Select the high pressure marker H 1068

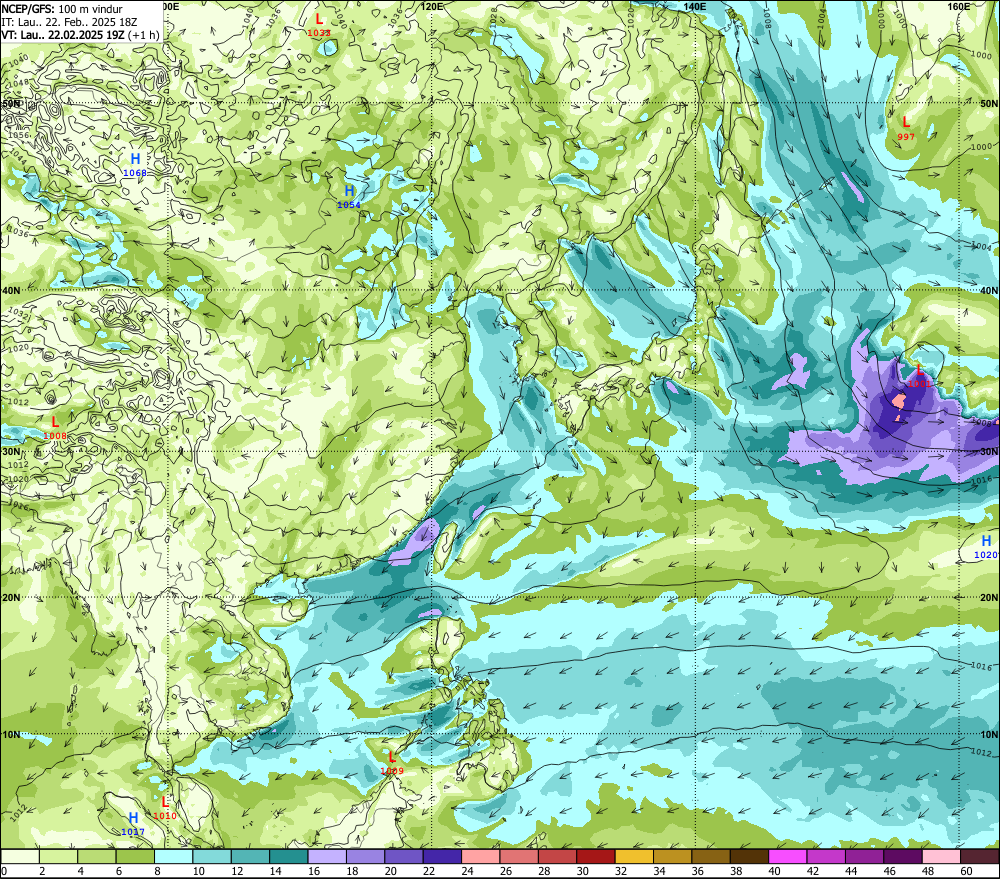[135, 164]
